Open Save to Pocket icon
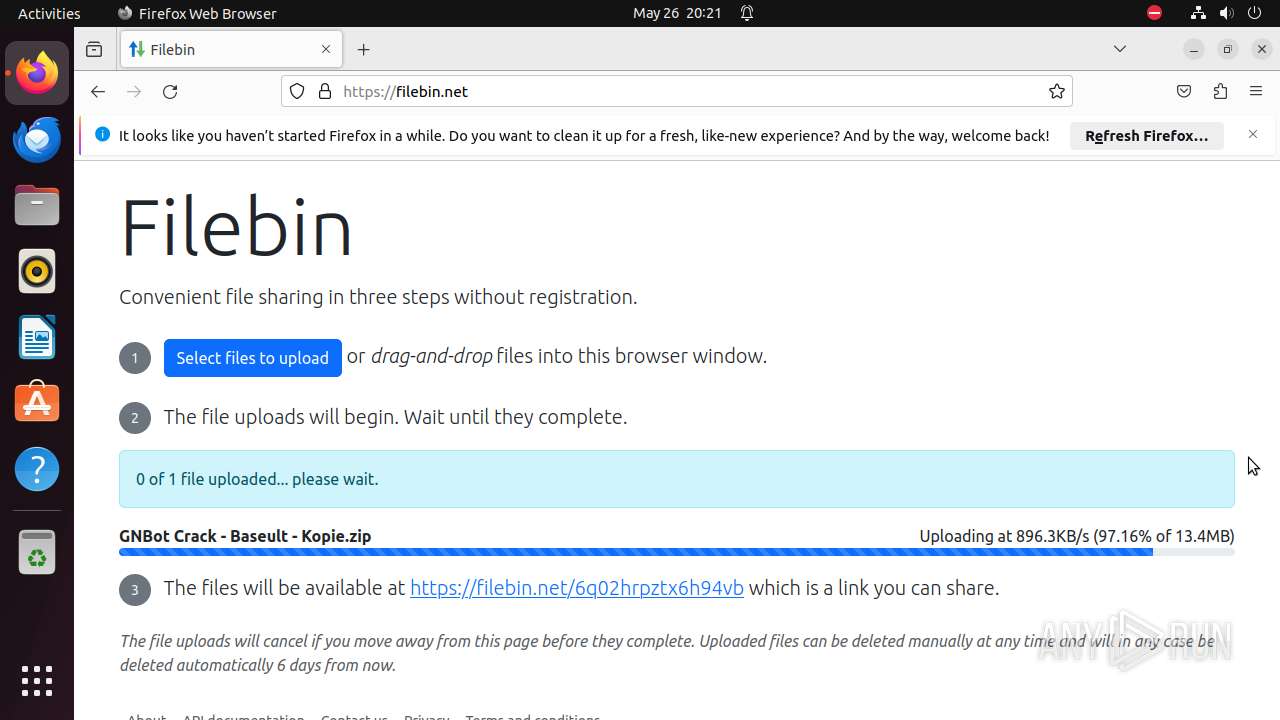This screenshot has width=1280, height=720. pos(1184,91)
